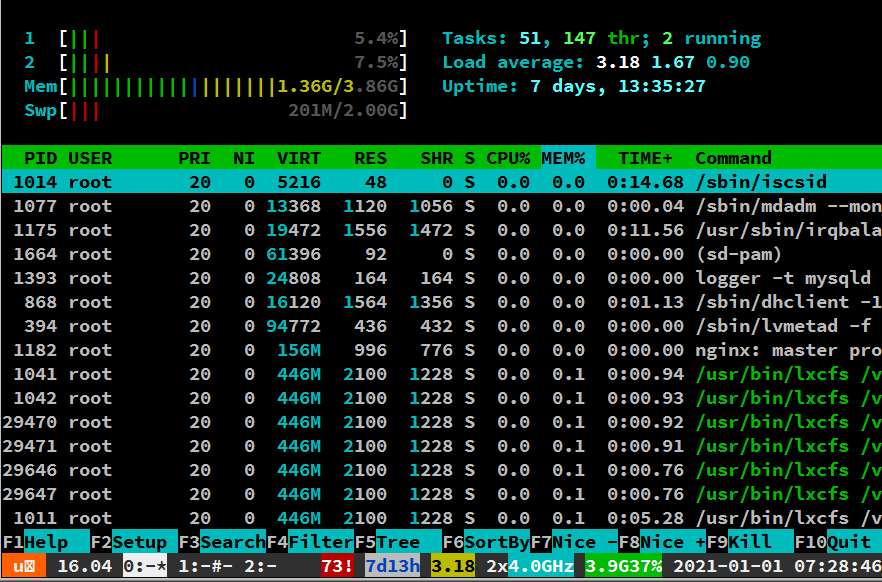Select the /sbin/dhclient process row
This screenshot has width=882, height=582.
point(440,302)
